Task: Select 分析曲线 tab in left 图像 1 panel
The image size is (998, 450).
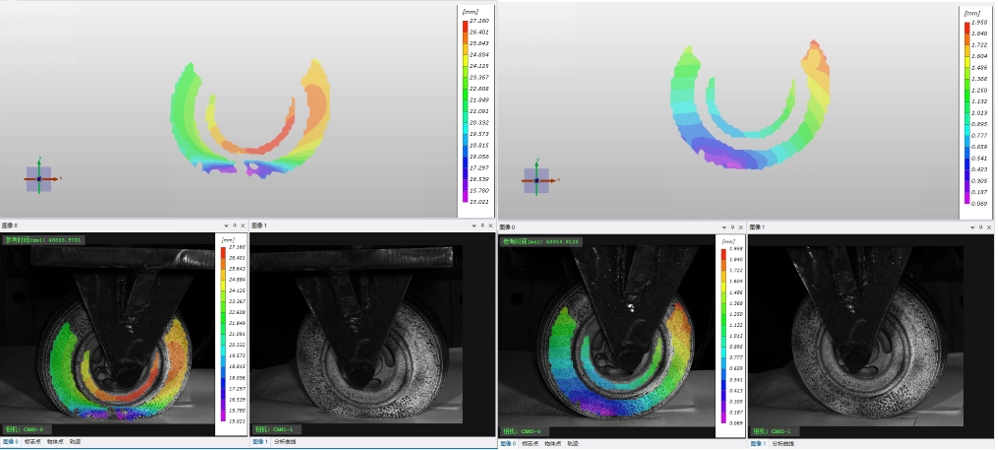Action: pyautogui.click(x=286, y=441)
